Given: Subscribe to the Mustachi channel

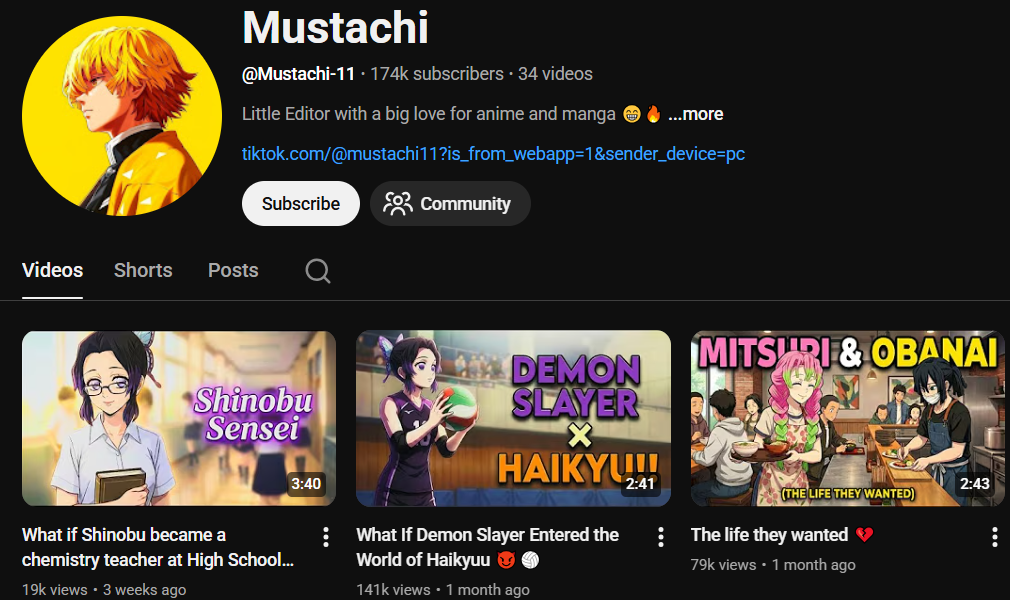Looking at the screenshot, I should tap(301, 204).
